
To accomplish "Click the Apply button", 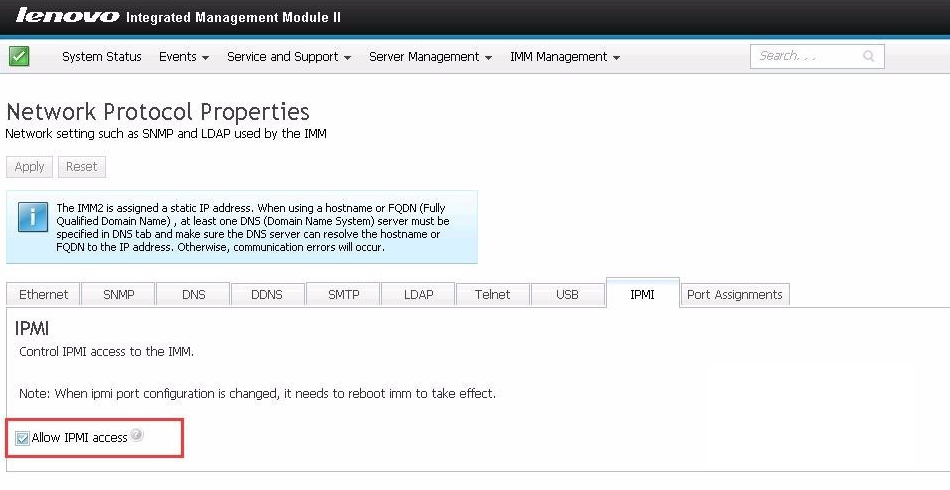I will (29, 167).
